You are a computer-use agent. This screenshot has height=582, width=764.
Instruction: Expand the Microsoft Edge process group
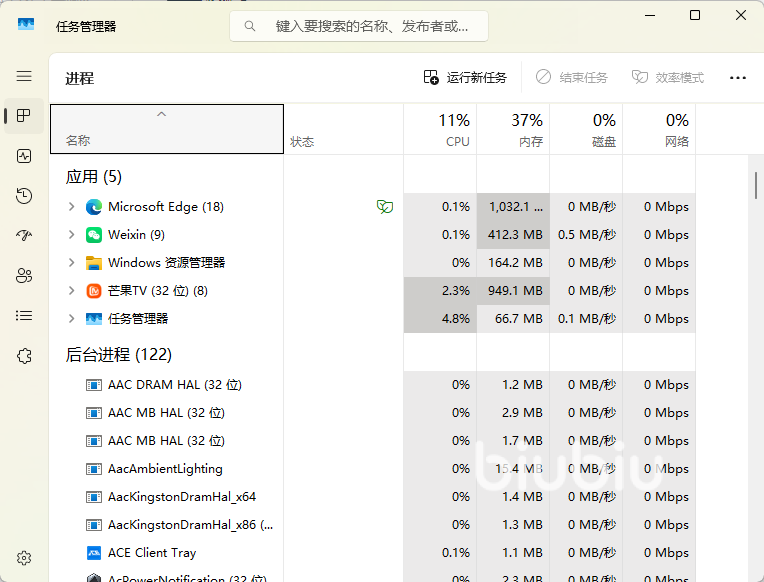[71, 207]
